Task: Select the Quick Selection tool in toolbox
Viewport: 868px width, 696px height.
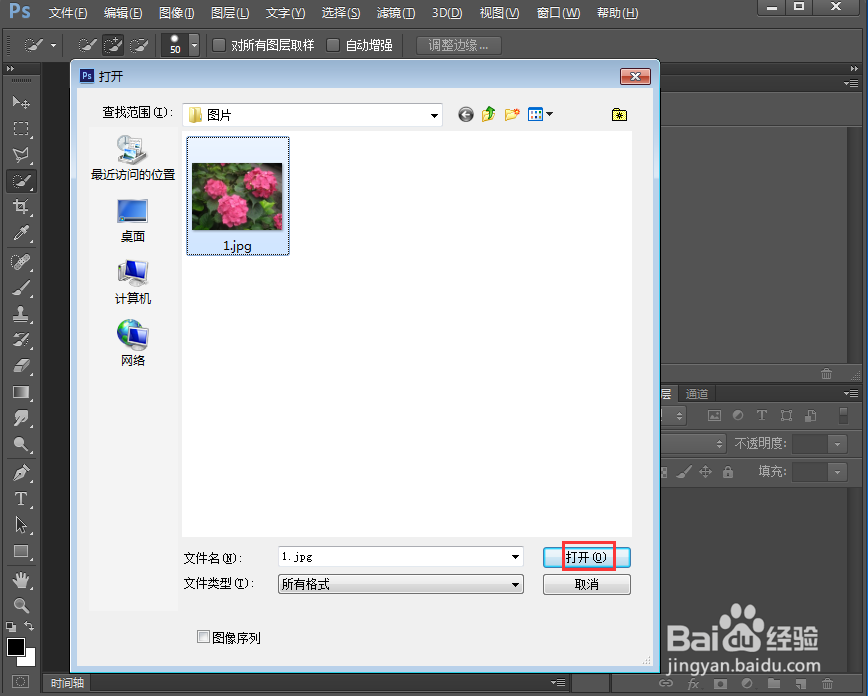Action: click(21, 181)
